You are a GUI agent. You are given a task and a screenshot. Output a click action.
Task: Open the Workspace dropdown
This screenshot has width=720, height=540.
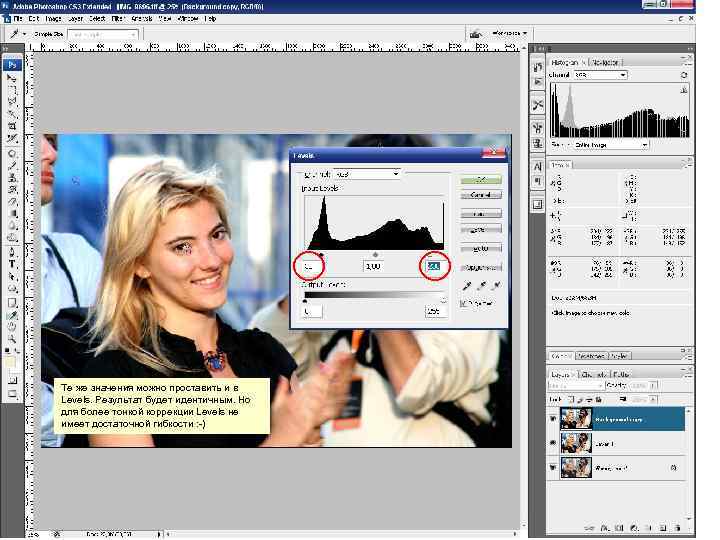coord(509,33)
